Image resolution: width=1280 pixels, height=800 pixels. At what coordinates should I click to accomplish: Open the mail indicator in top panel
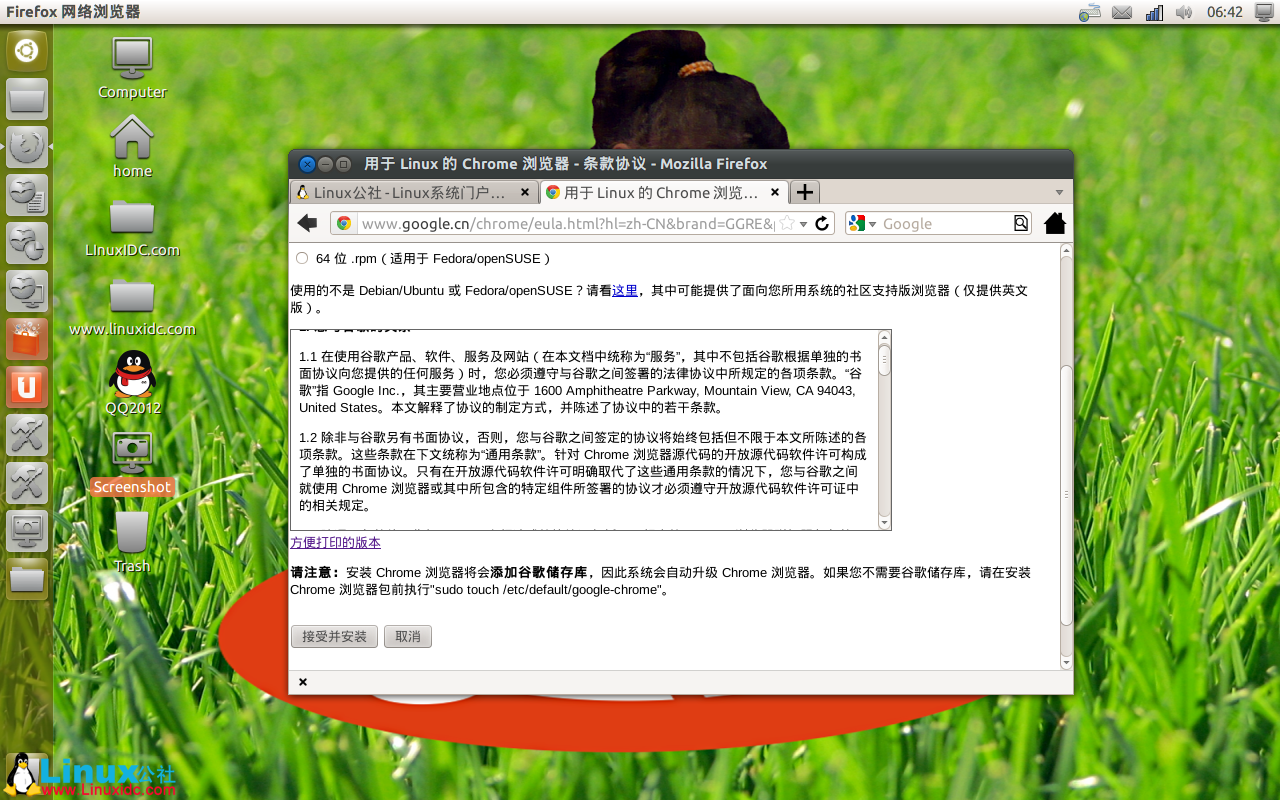(x=1122, y=12)
